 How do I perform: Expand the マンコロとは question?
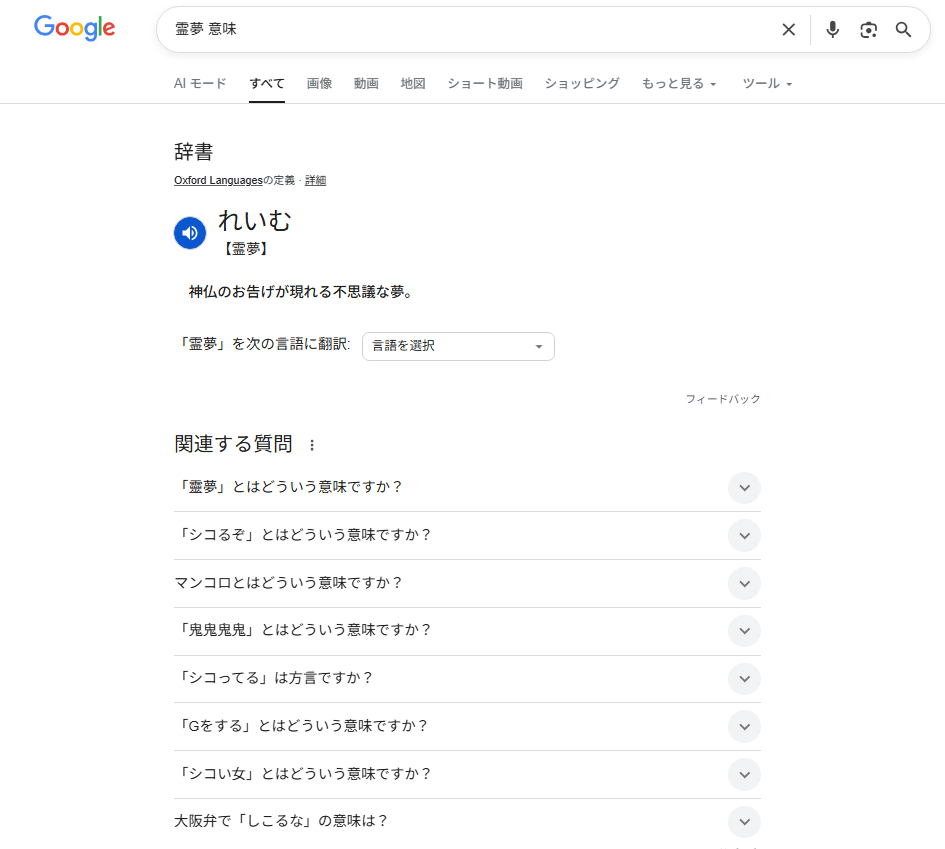point(744,583)
